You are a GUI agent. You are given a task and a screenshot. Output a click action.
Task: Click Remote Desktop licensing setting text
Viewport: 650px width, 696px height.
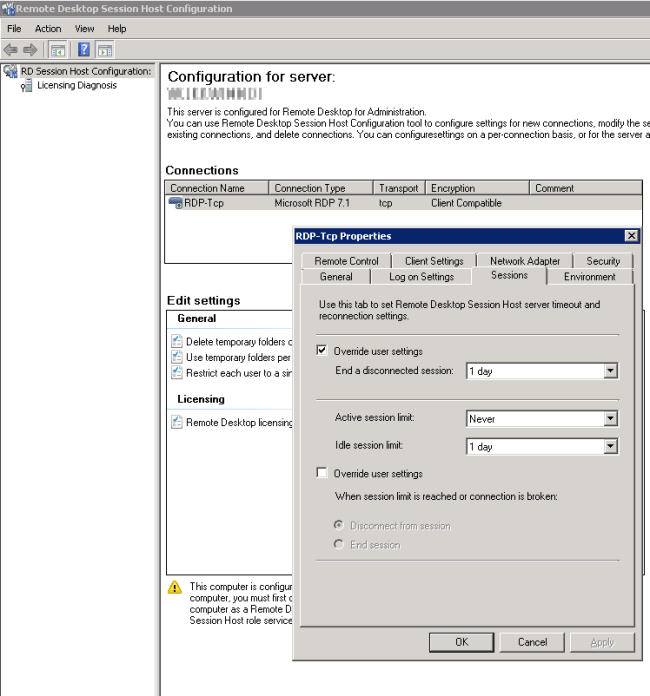(239, 422)
